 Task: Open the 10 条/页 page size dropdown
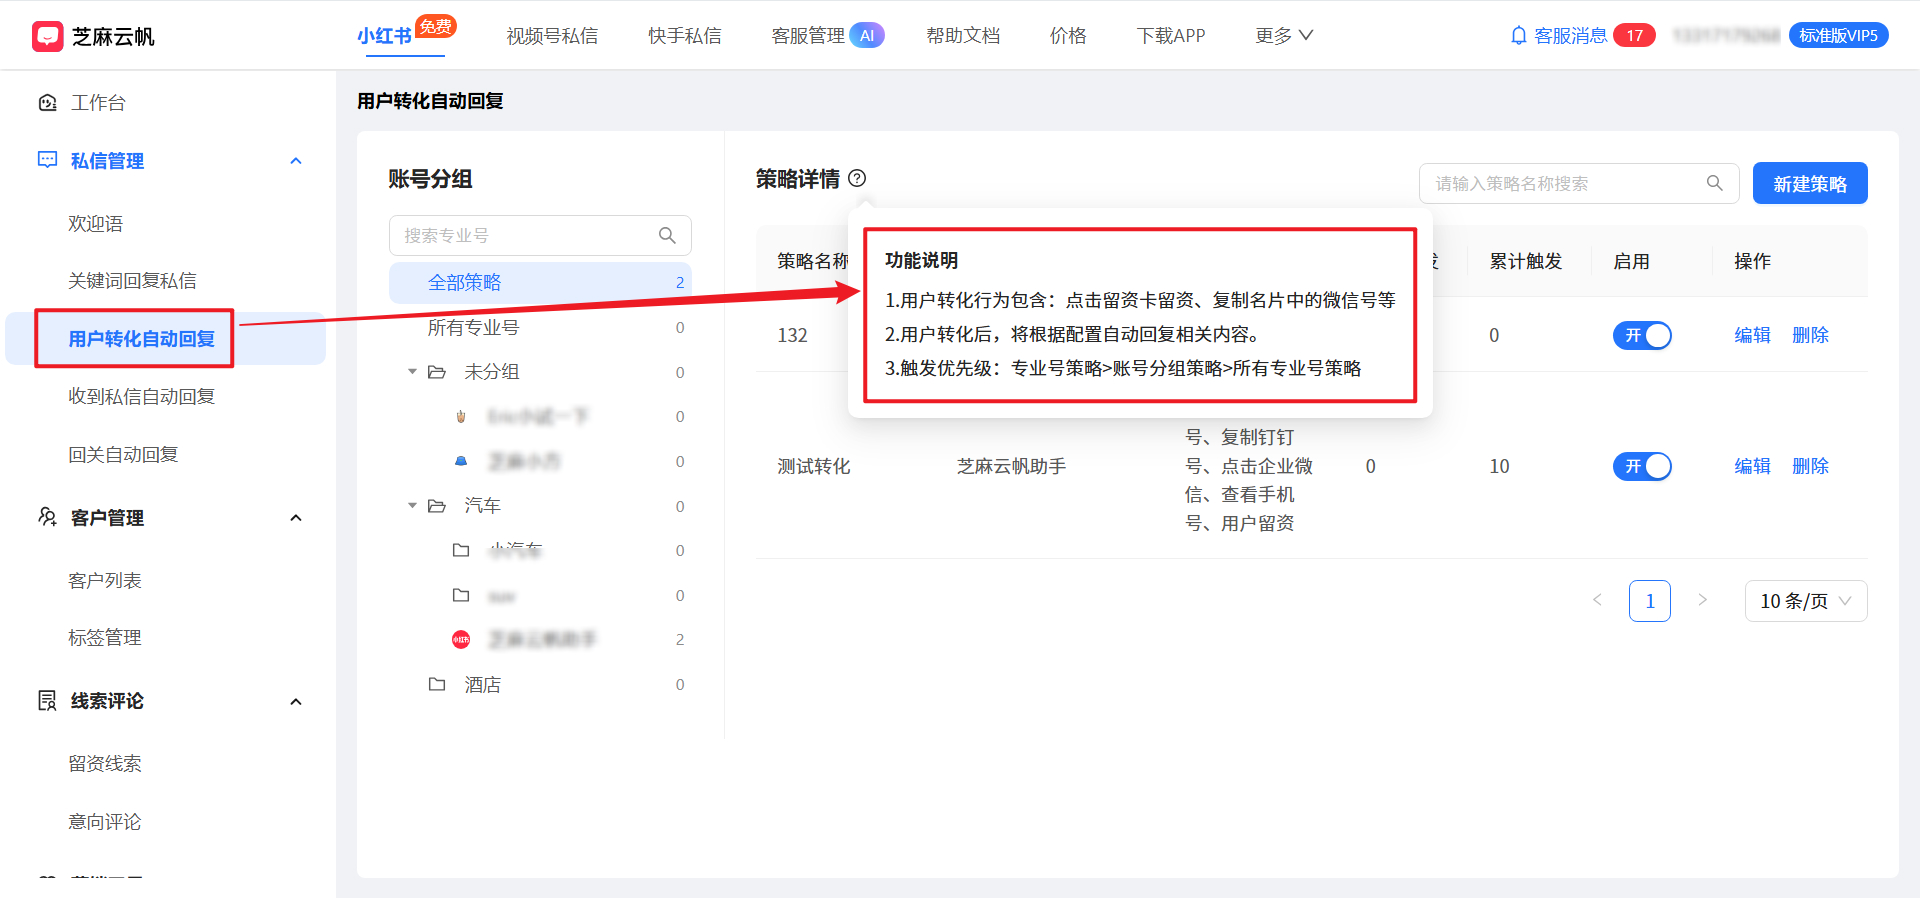(1806, 601)
